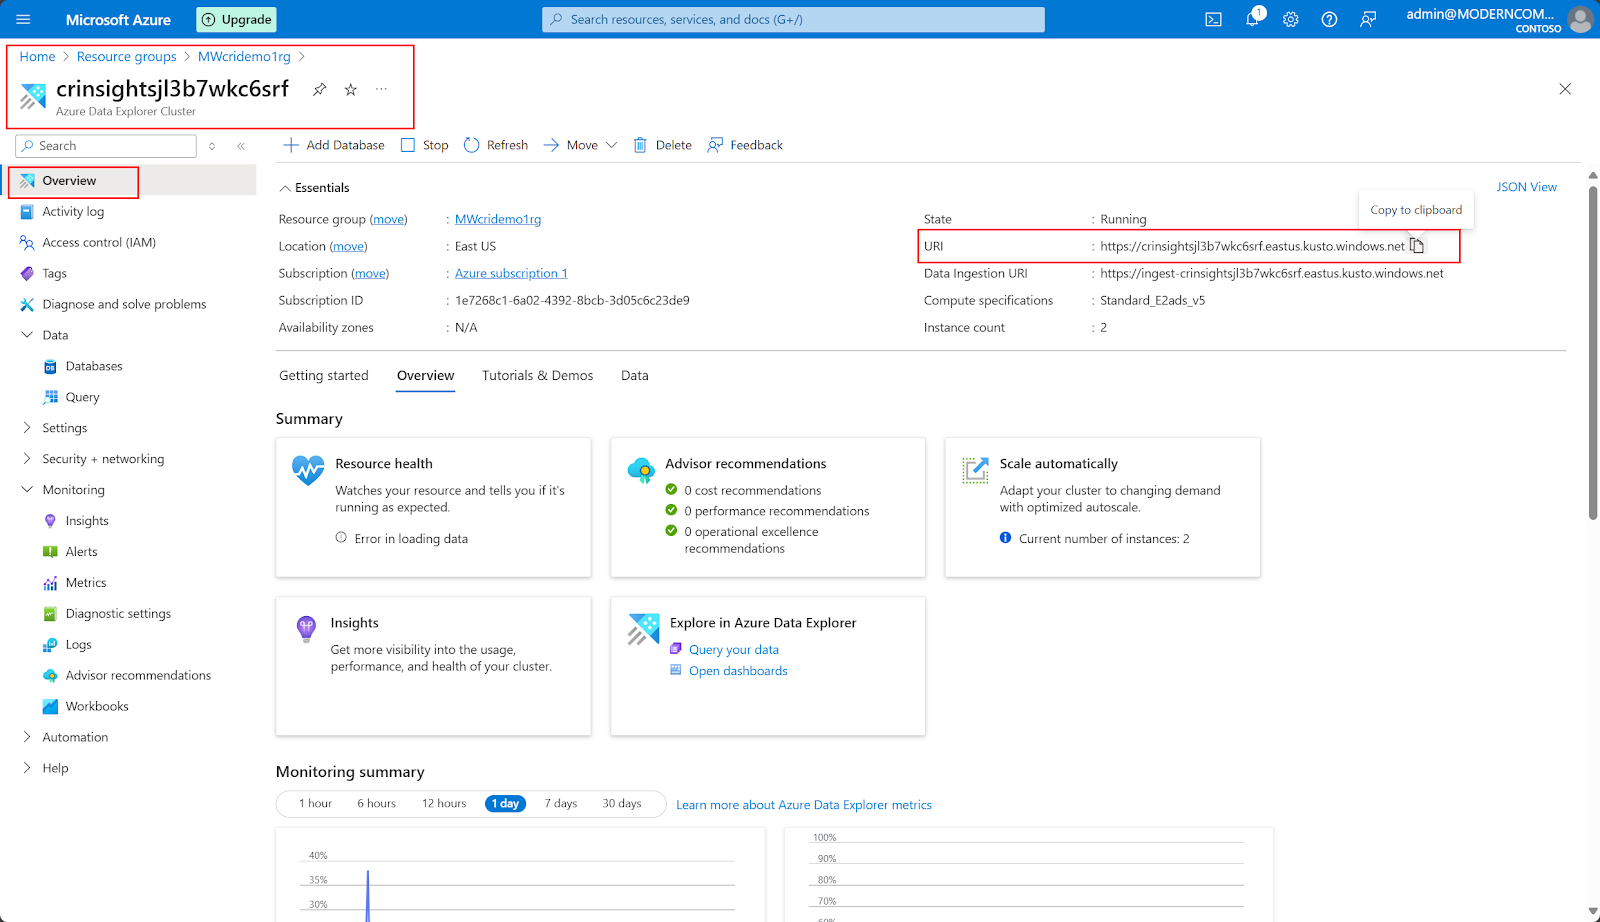Open JSON View link

tap(1526, 187)
